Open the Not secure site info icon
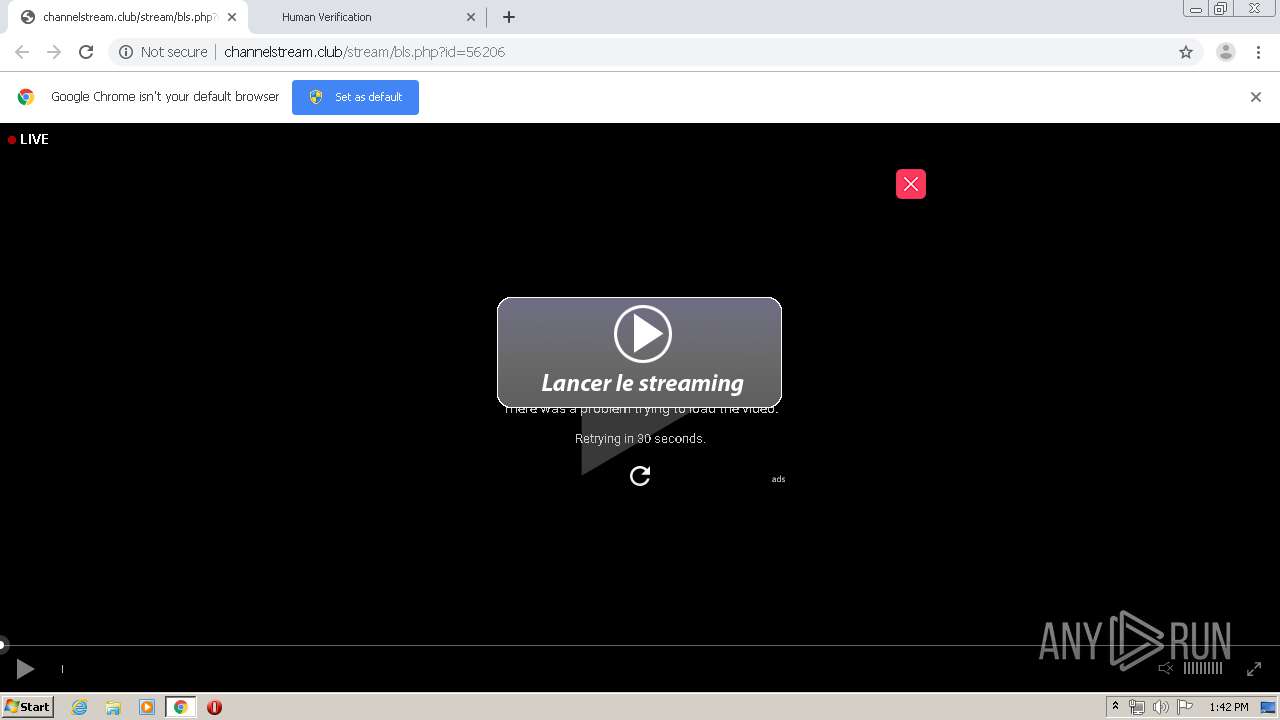 point(126,52)
